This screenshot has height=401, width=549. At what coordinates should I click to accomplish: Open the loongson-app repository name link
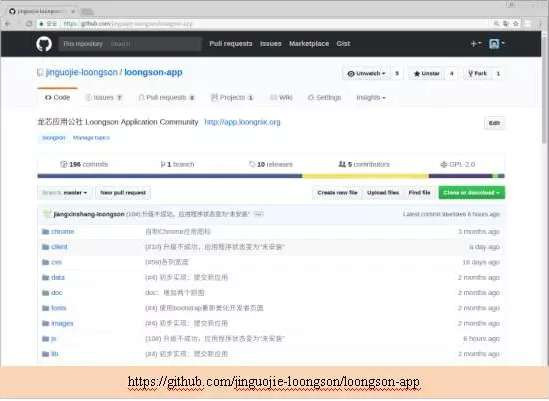153,72
